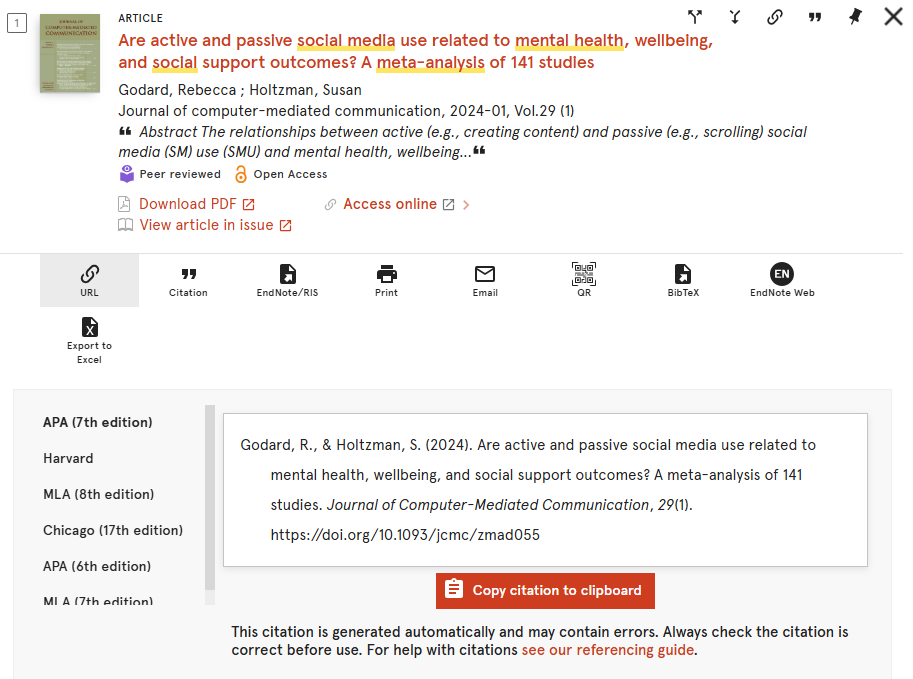Send citation to EndNote Web
Viewport: 913px width, 679px height.
pyautogui.click(x=782, y=281)
